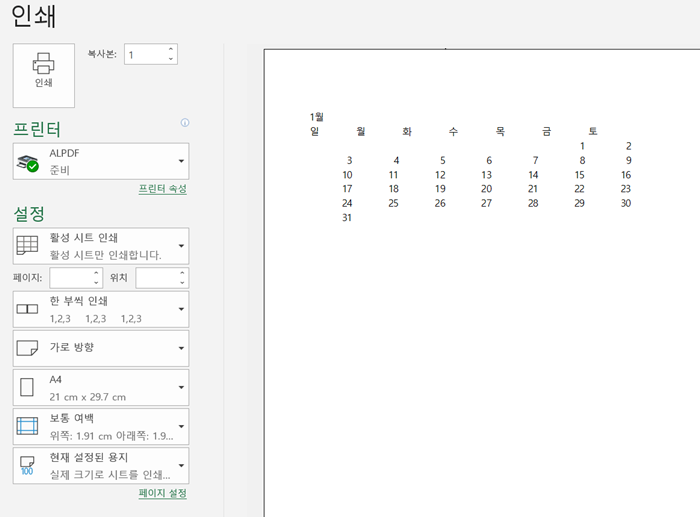Click 수 weekday header in preview

tap(453, 131)
